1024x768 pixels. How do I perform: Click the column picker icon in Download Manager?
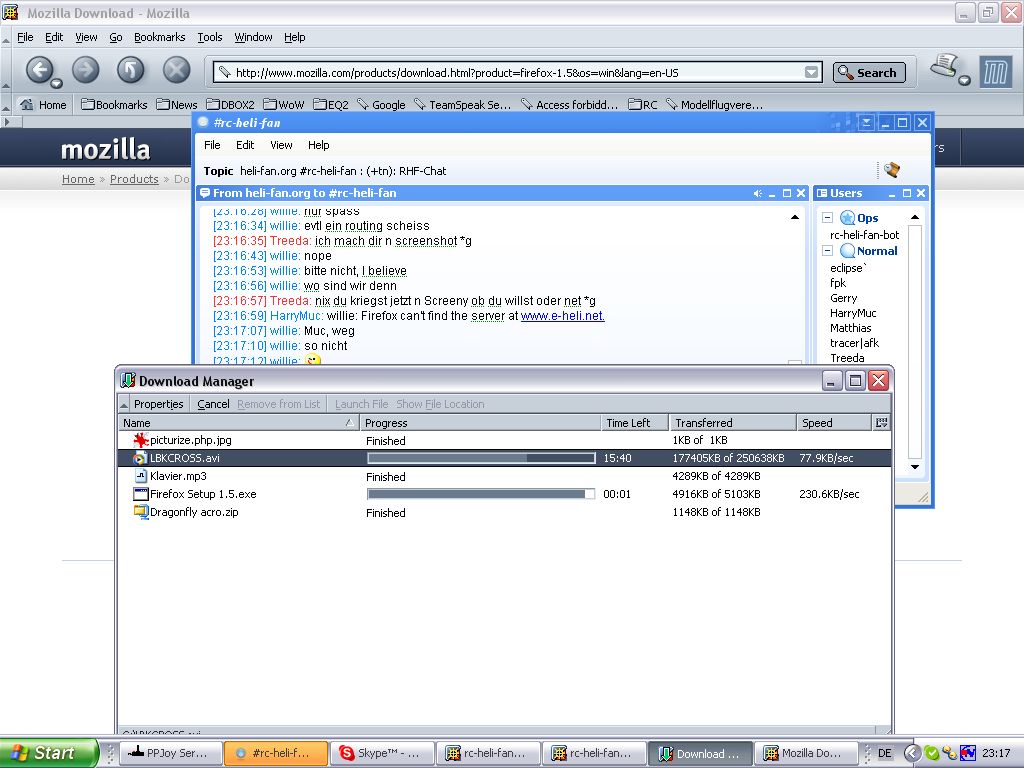881,423
